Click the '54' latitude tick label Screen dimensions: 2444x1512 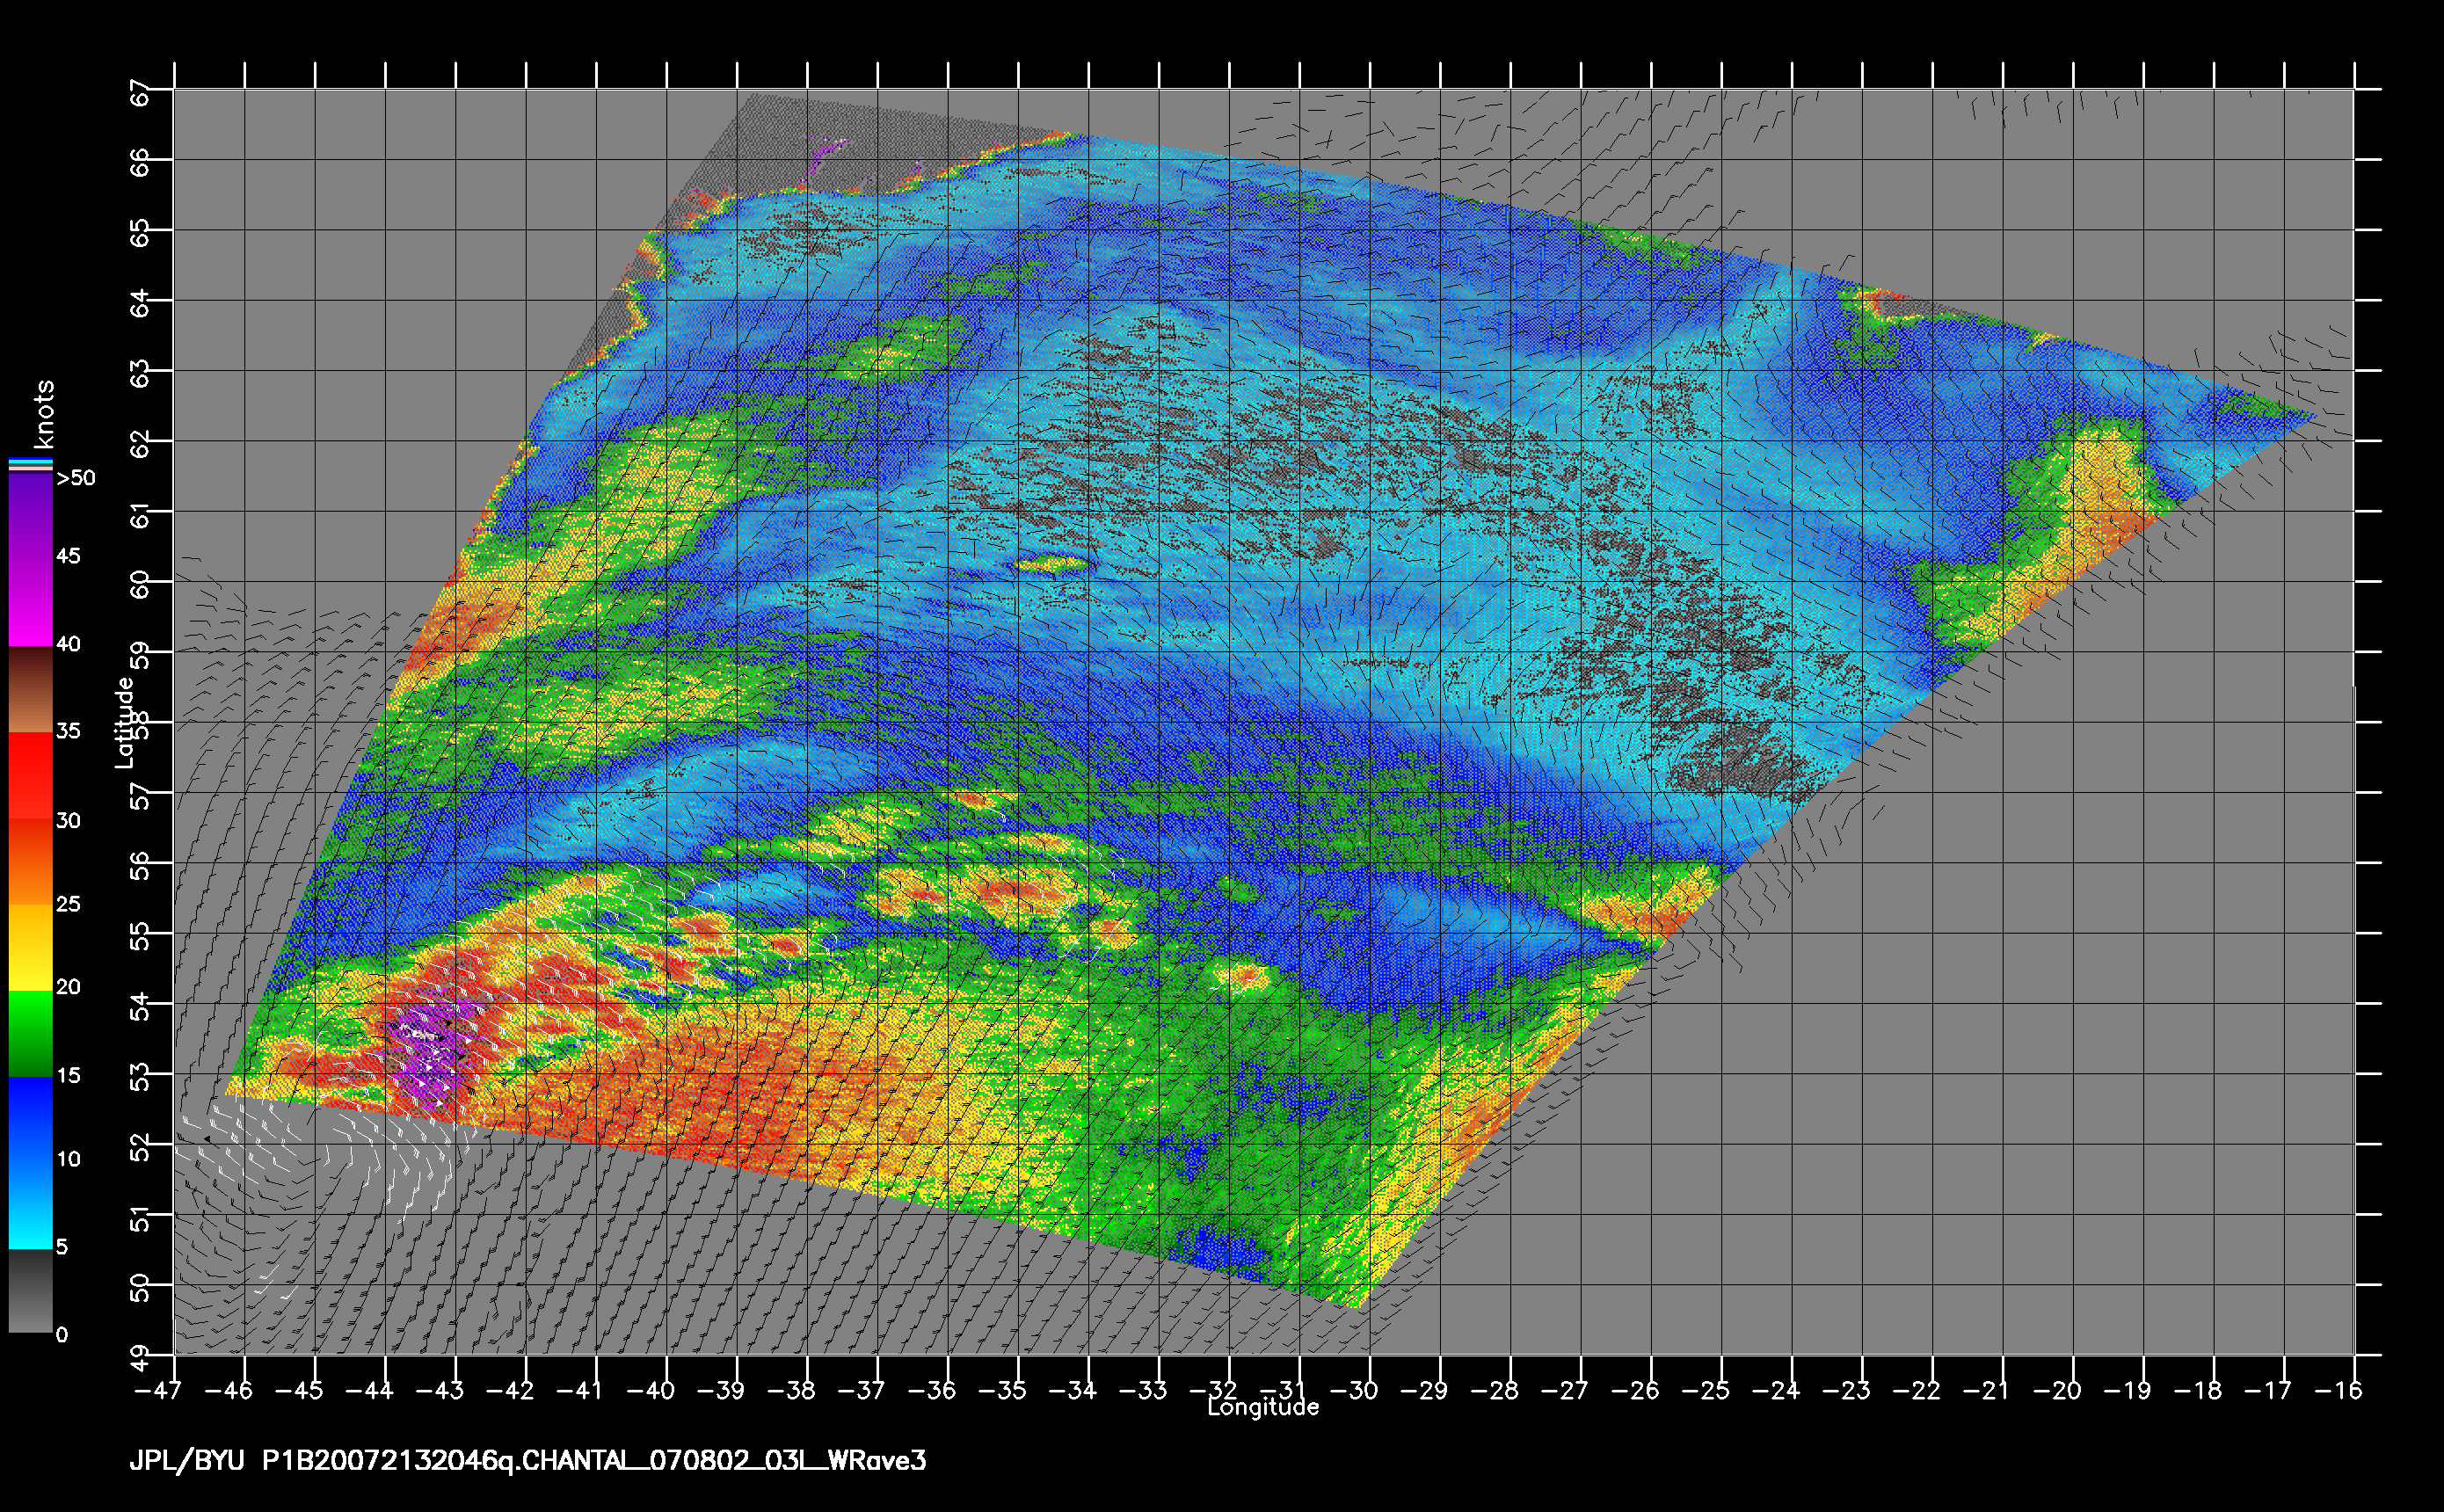141,1007
